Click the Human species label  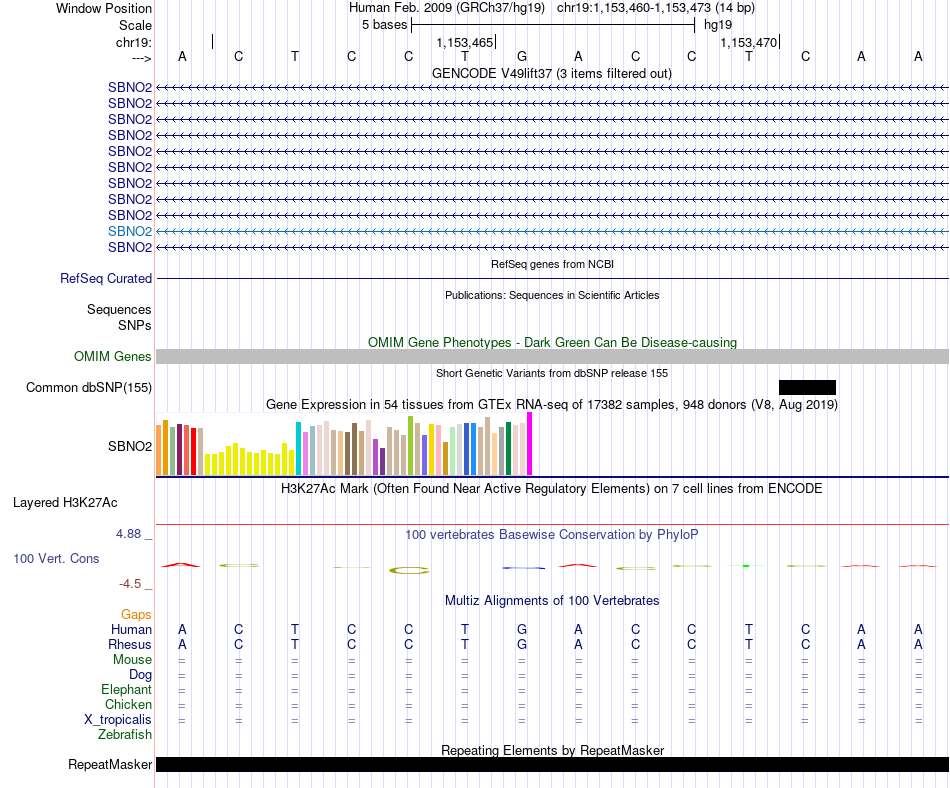pos(131,629)
